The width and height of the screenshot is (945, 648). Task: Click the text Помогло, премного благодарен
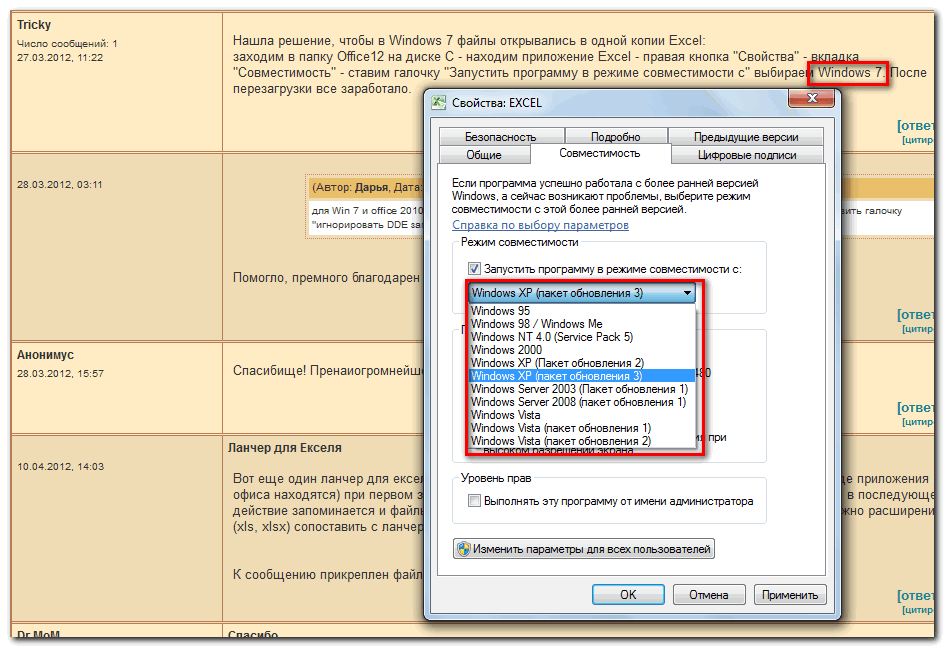(x=326, y=278)
